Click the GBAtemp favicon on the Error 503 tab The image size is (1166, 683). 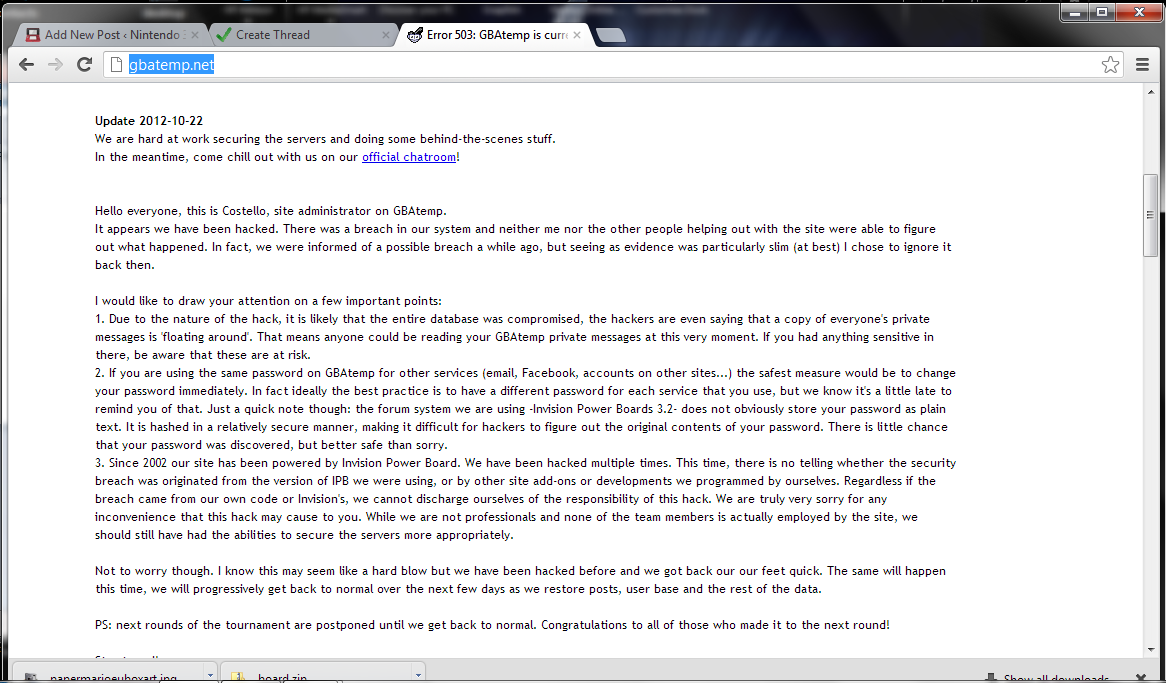[415, 35]
